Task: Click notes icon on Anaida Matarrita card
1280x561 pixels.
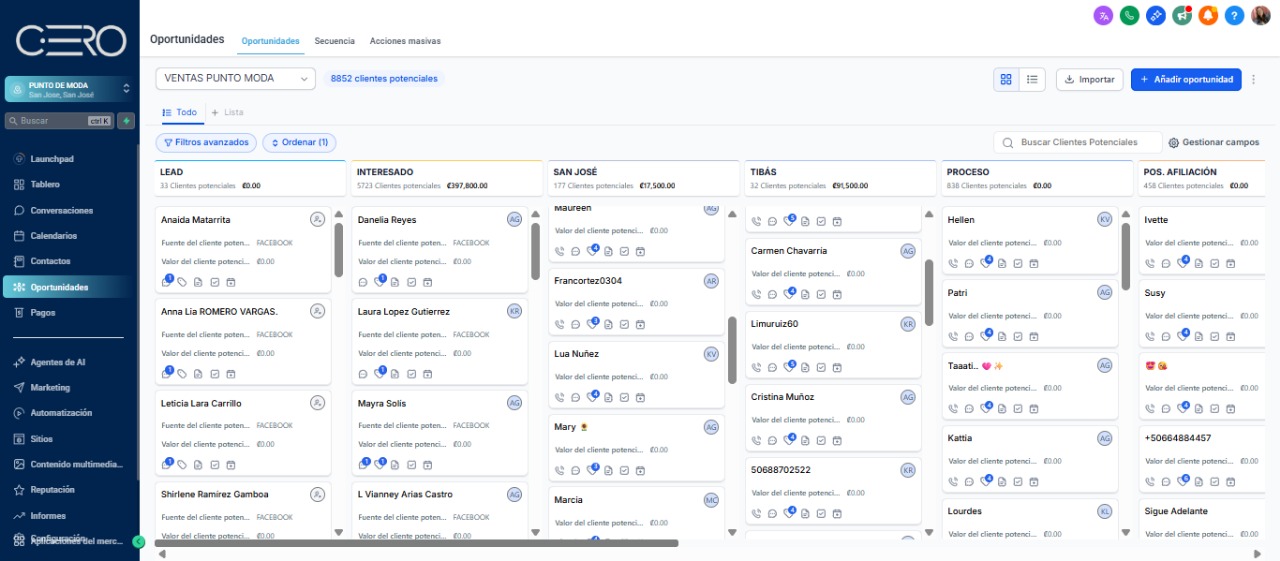Action: point(198,283)
